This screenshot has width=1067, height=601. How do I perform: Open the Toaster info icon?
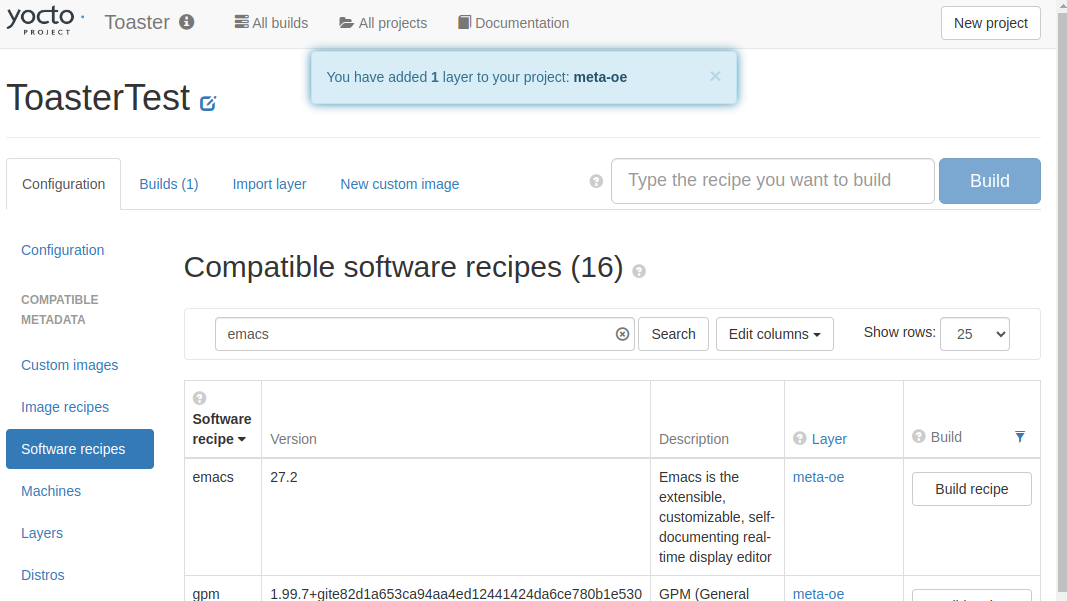tap(186, 22)
